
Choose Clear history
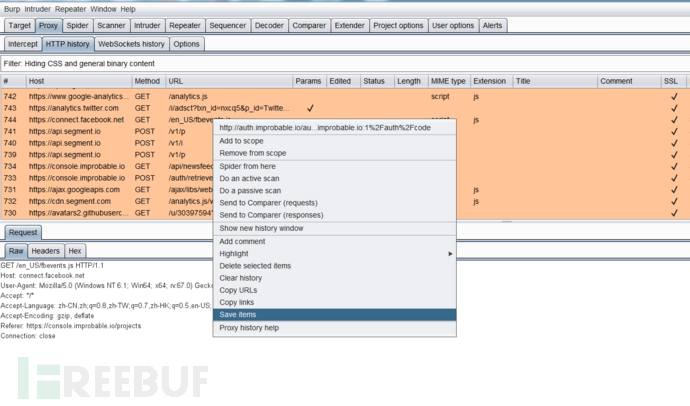(x=334, y=278)
